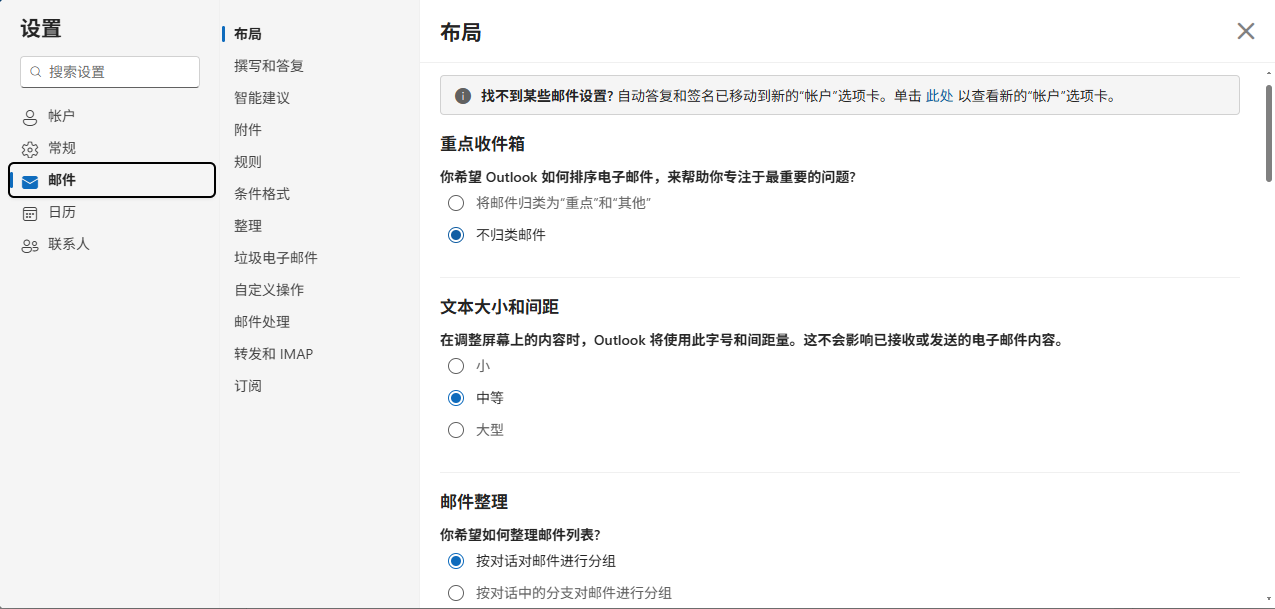This screenshot has height=609, width=1275.
Task: Close the settings dialog with X
Action: click(x=1246, y=31)
